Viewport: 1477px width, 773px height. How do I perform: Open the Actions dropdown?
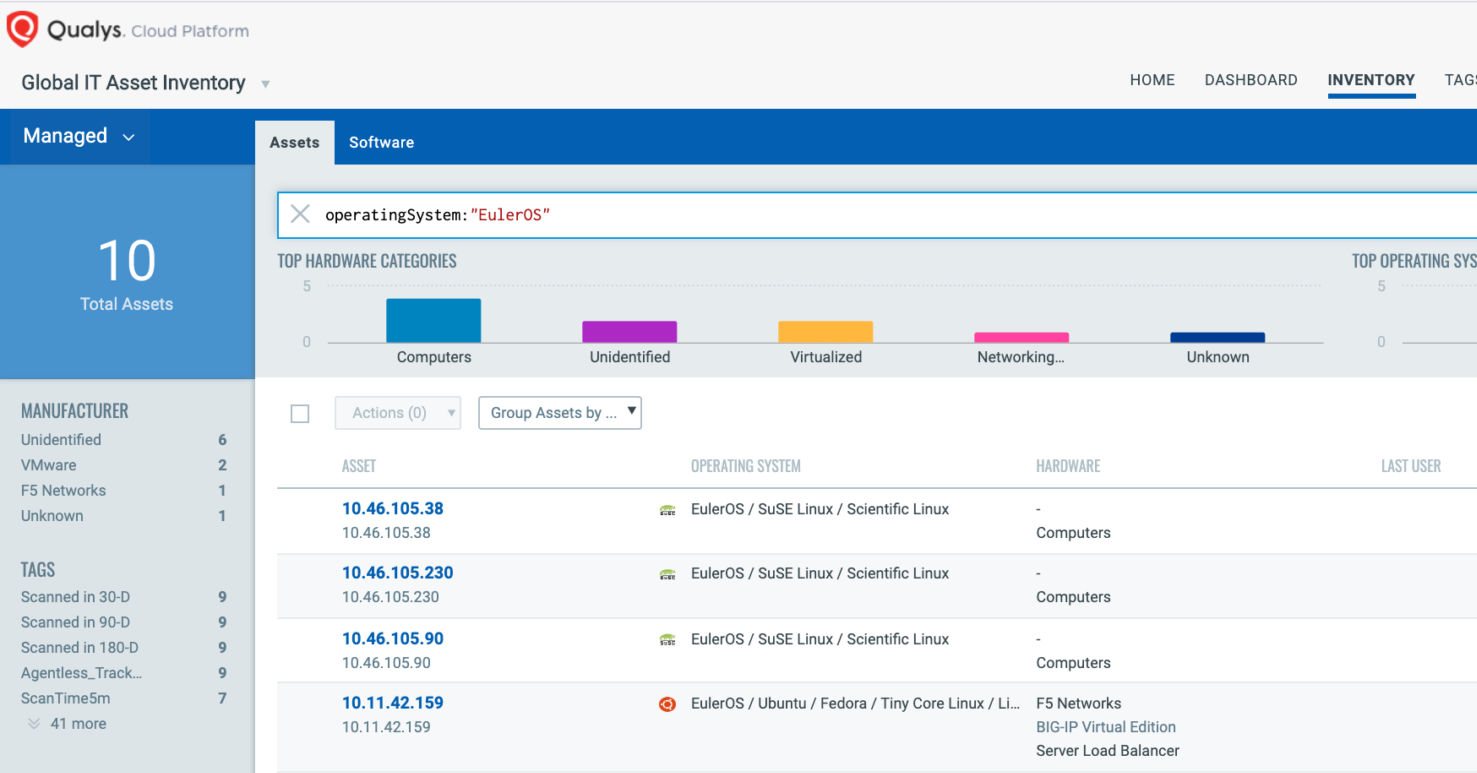point(397,412)
